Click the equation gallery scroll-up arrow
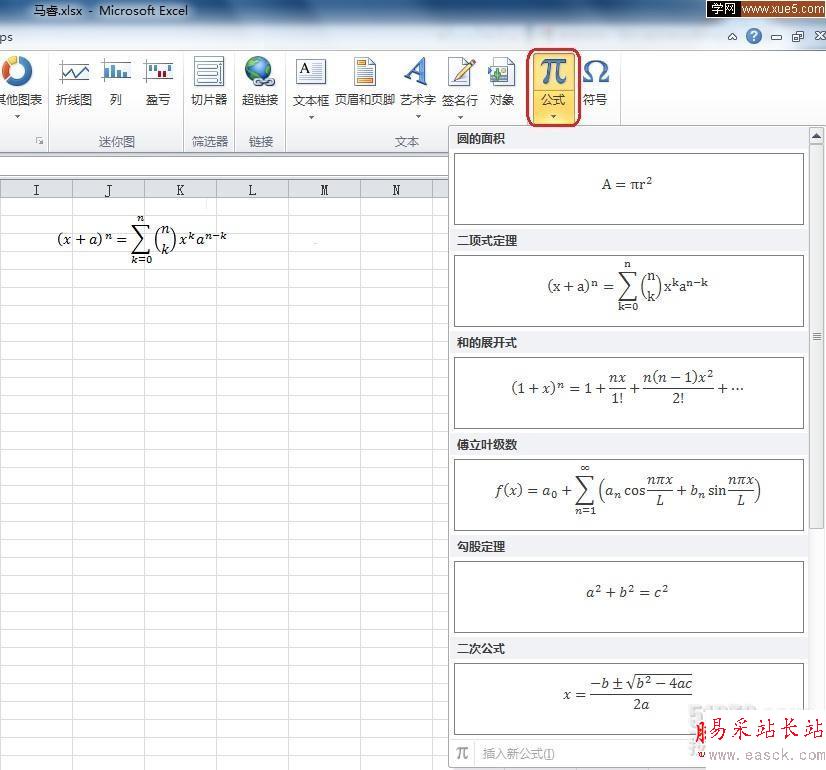 click(x=816, y=136)
